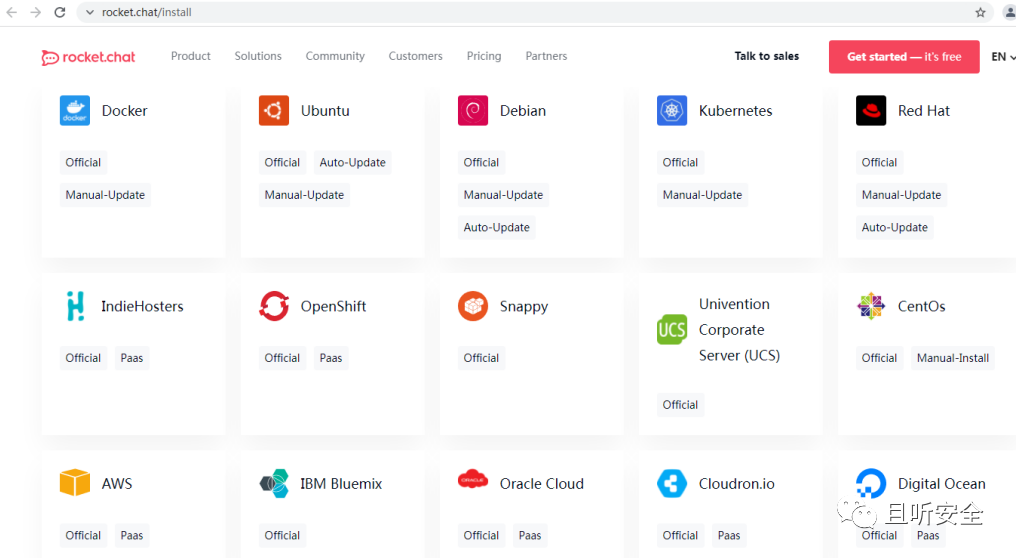Click Manual-Install tag on CentOs card
The height and width of the screenshot is (558, 1016).
tap(952, 358)
